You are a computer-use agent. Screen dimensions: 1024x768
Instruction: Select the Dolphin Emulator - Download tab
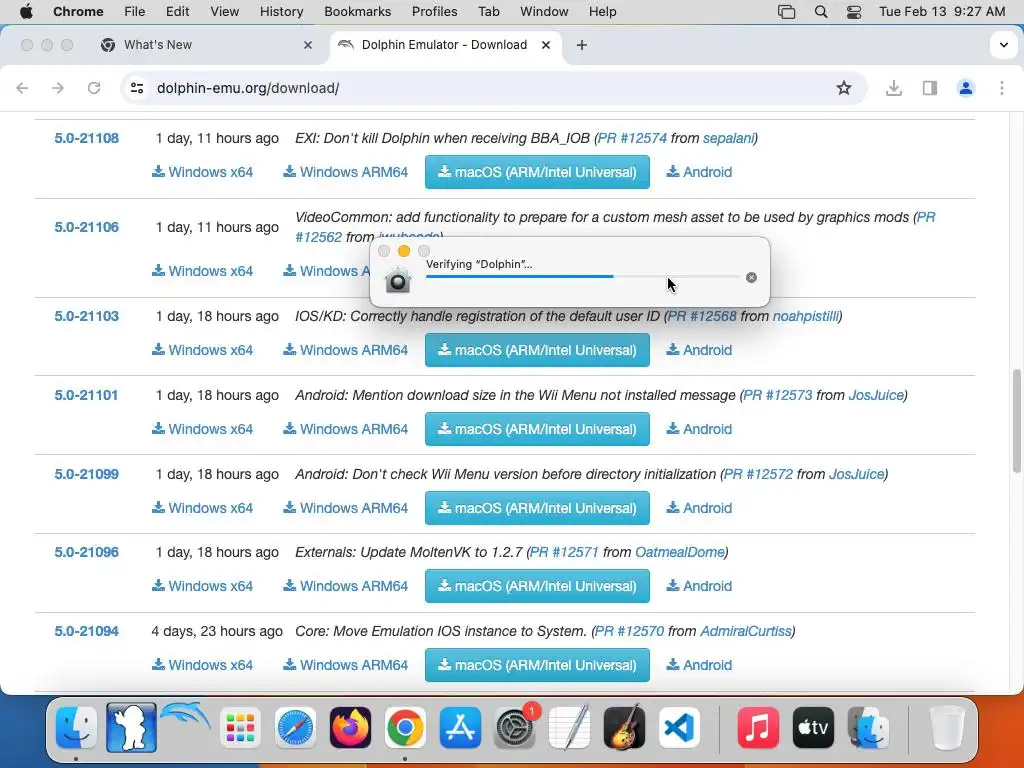click(x=444, y=45)
